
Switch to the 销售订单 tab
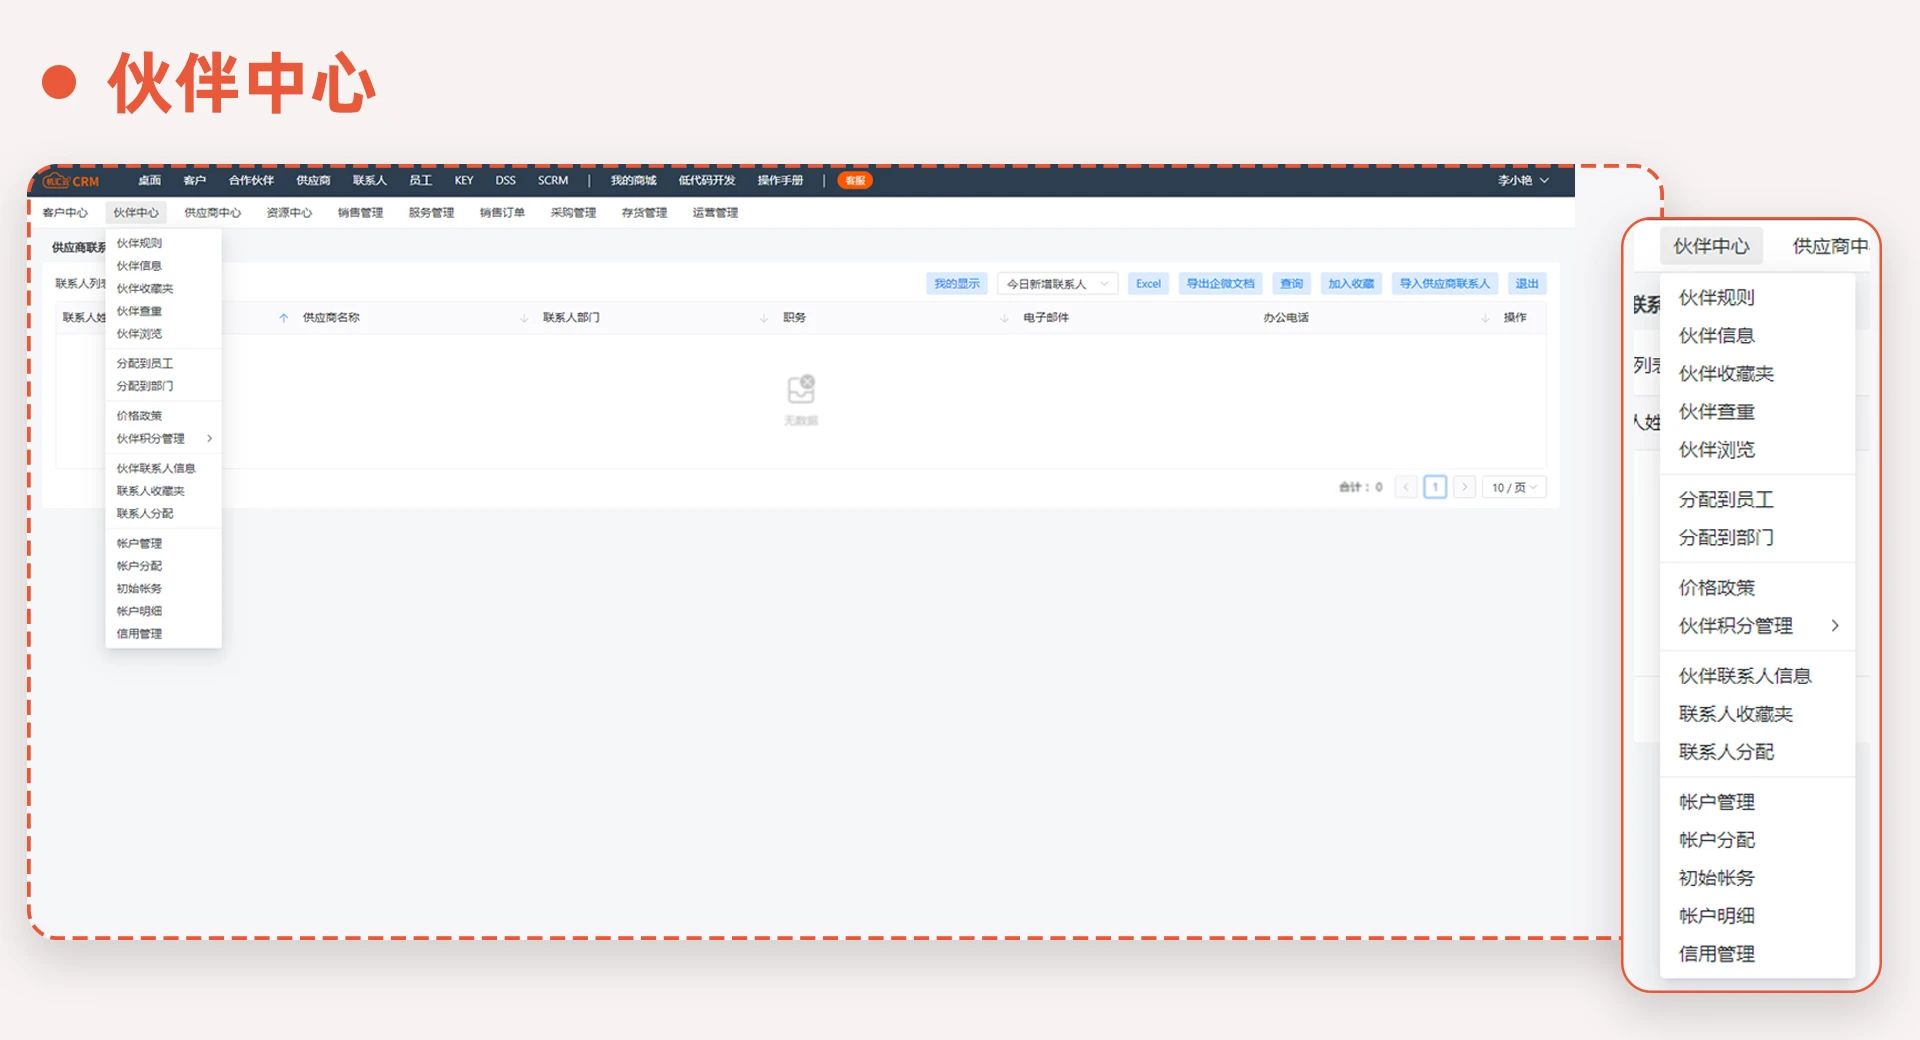(502, 213)
